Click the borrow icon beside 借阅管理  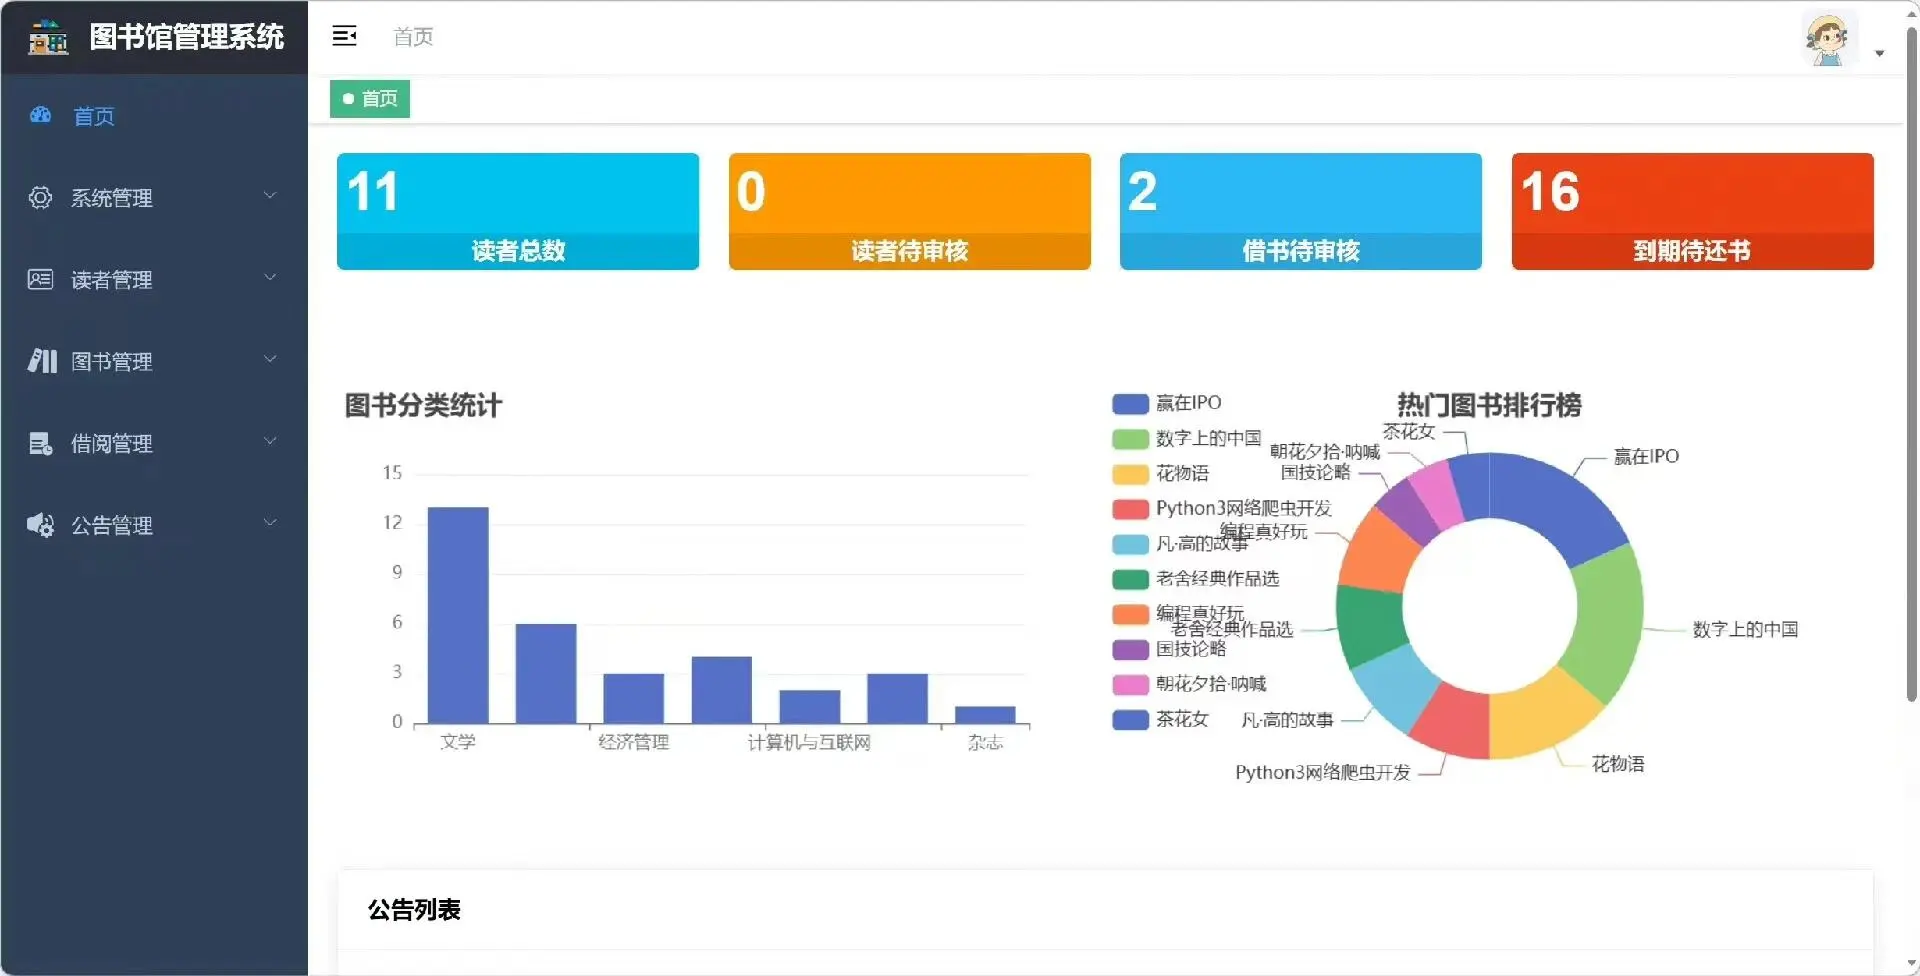[40, 443]
